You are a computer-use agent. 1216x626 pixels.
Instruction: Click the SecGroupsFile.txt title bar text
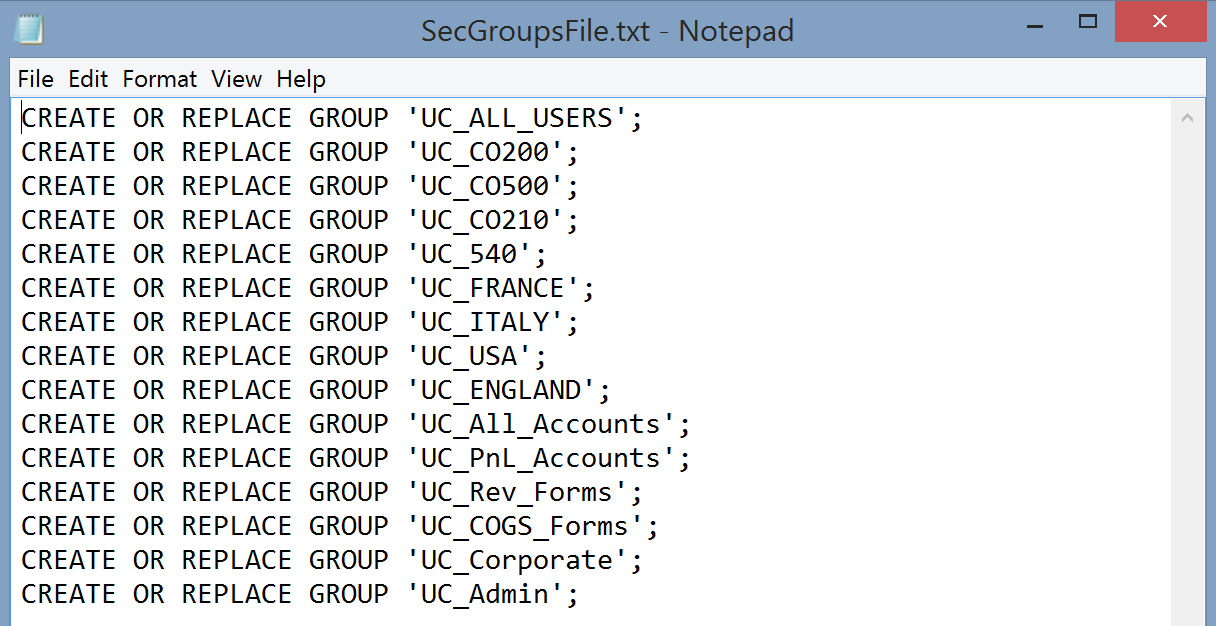(607, 30)
